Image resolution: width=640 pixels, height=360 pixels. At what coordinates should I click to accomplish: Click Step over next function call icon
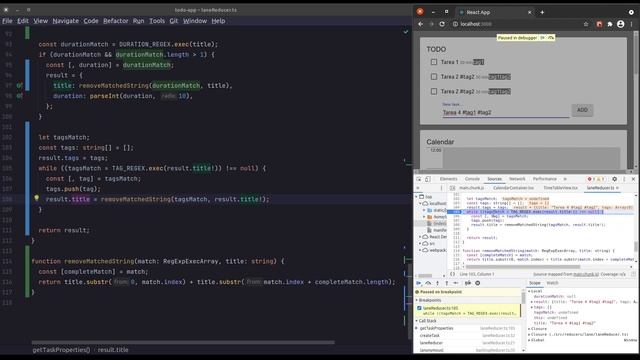(428, 283)
